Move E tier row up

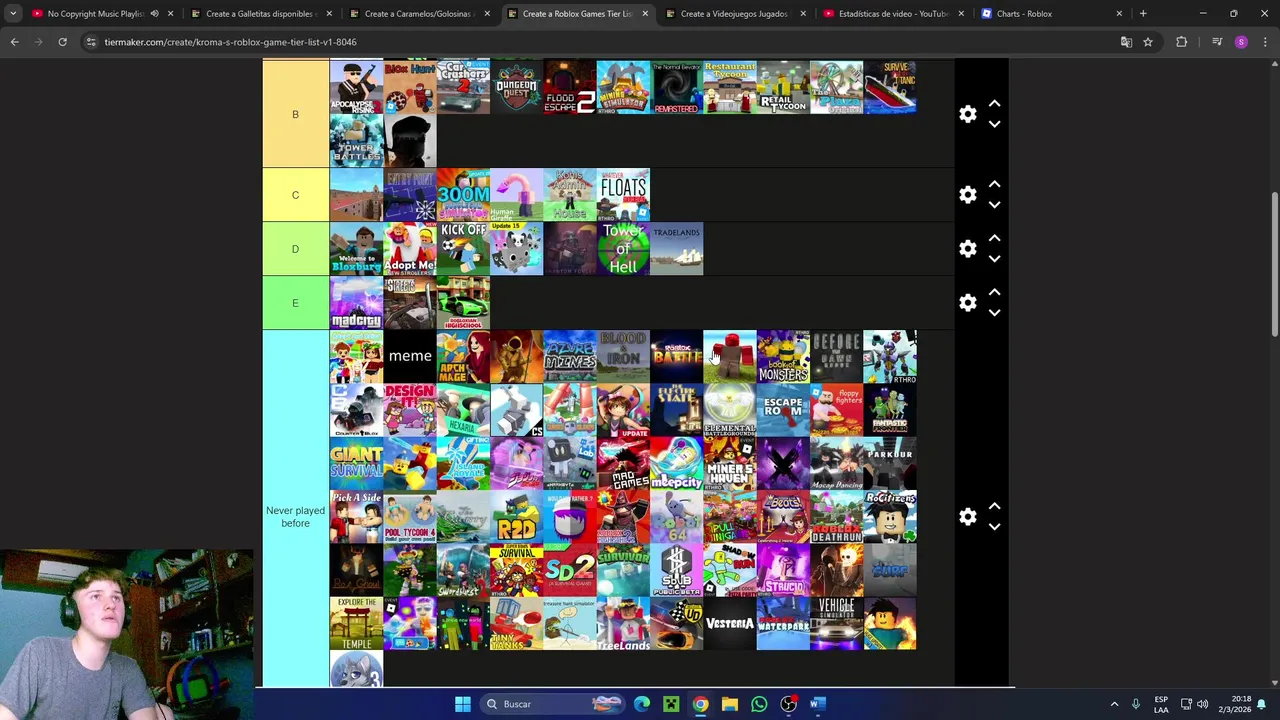(x=994, y=292)
